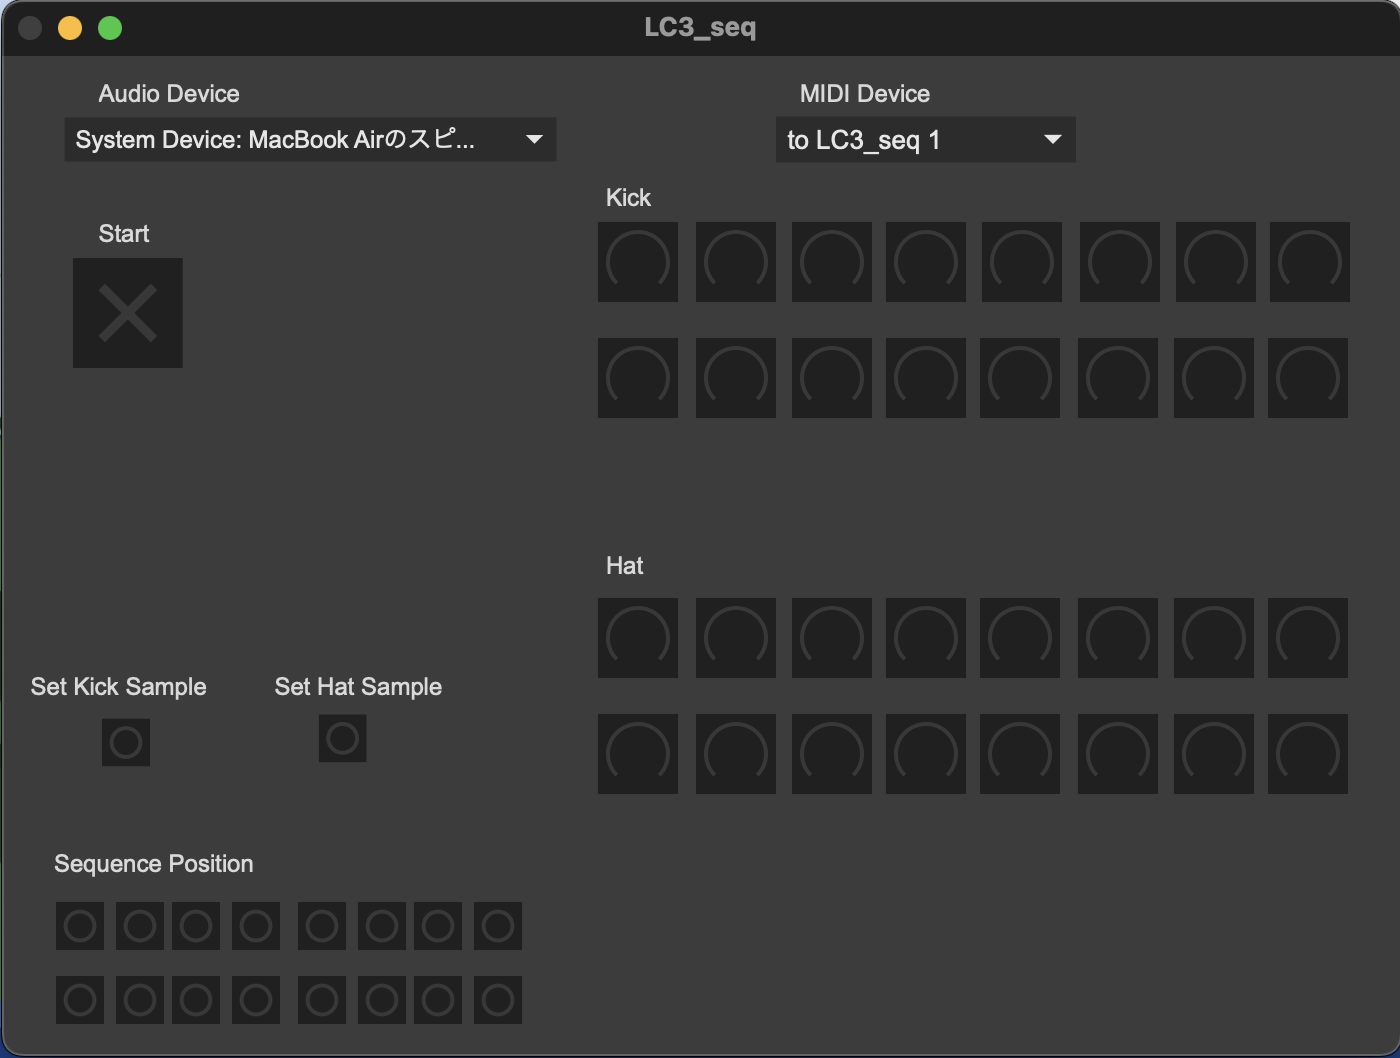The image size is (1400, 1058).
Task: Click the last Kick dial in top row
Action: [1310, 262]
